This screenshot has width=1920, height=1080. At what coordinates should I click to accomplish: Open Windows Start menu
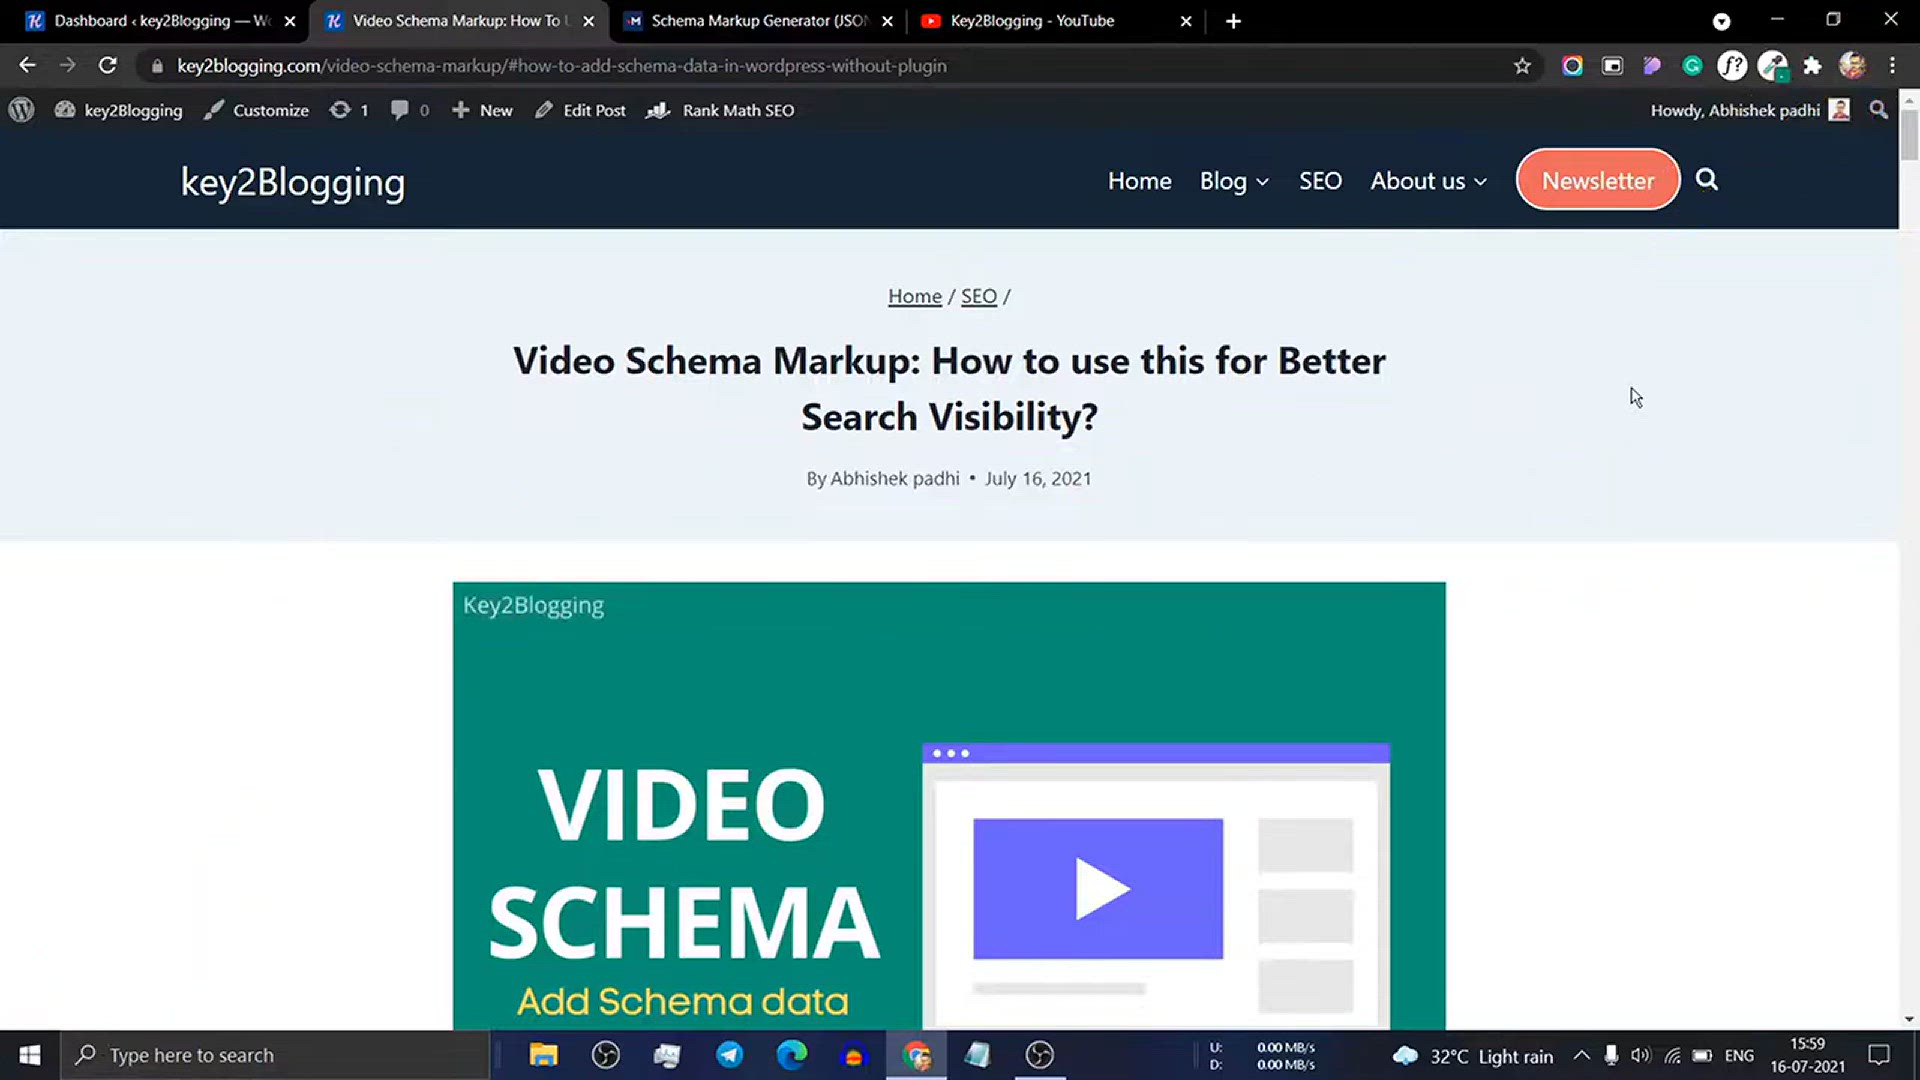coord(30,1055)
